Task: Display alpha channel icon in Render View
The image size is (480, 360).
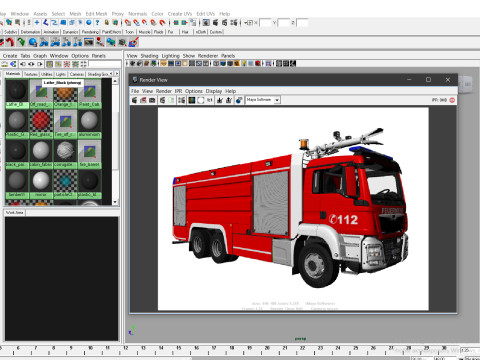Action: click(201, 100)
